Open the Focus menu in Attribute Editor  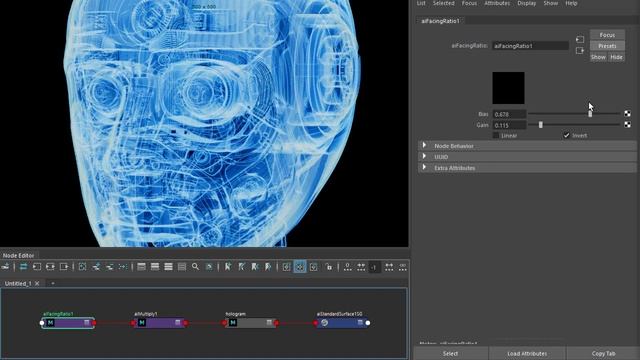tap(469, 3)
